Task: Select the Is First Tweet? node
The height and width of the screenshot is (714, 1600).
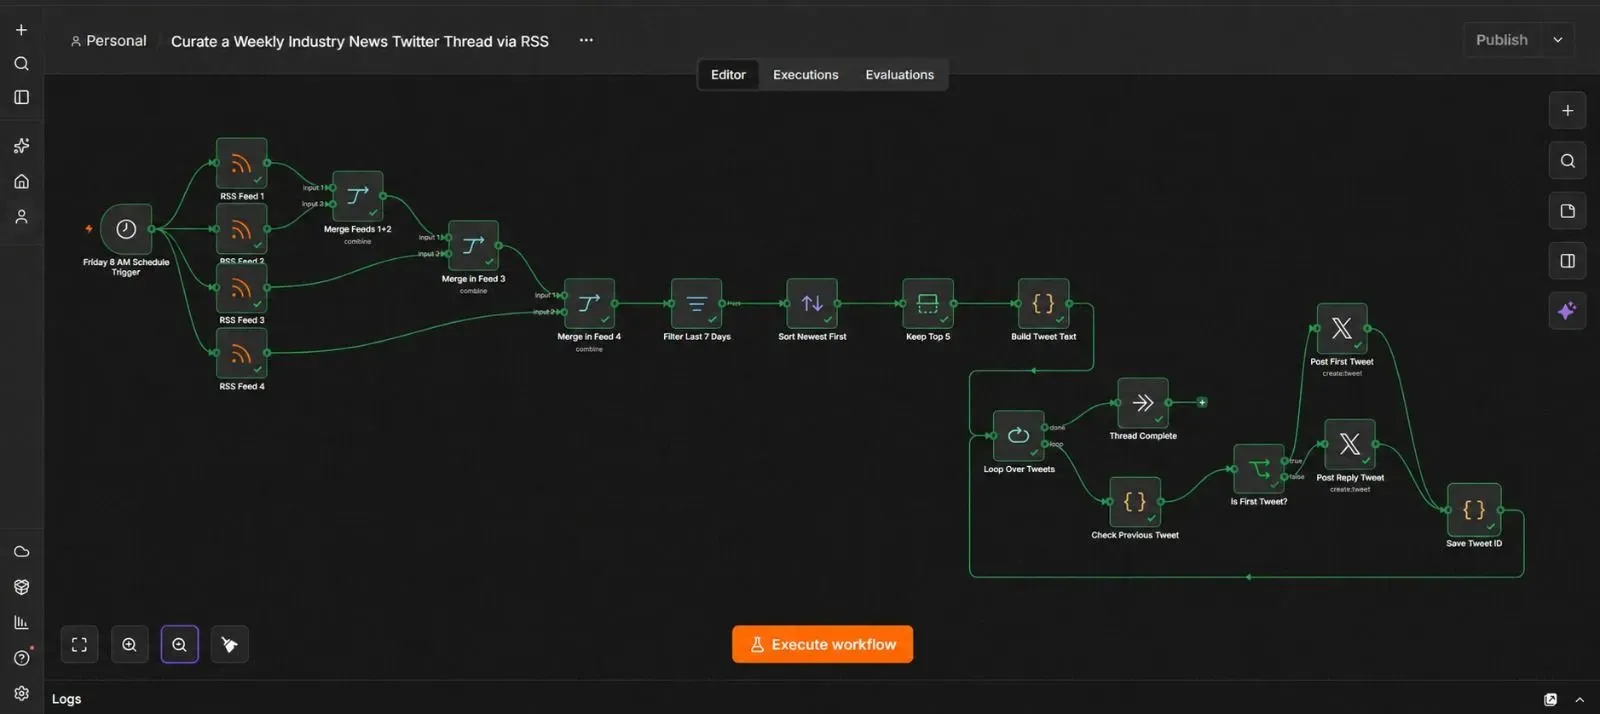Action: click(1258, 469)
